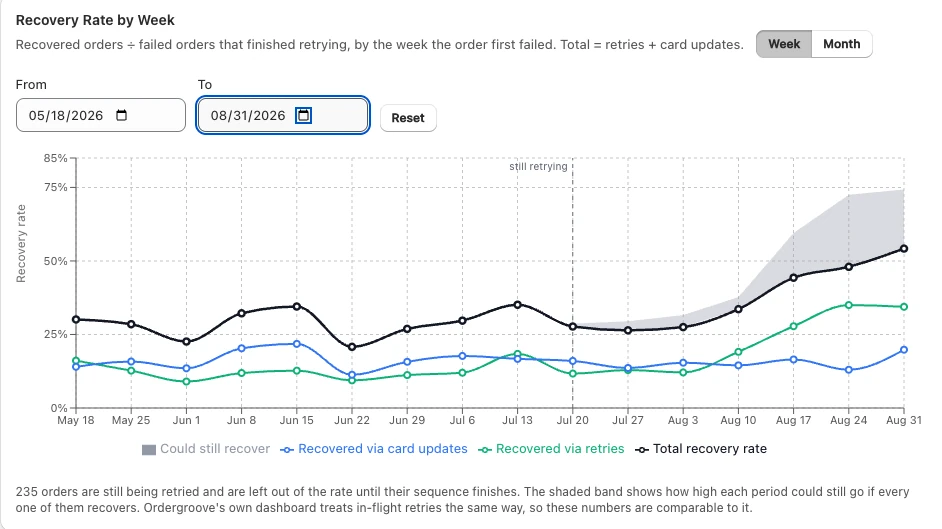Click the green retries legend marker
Viewport: 942px width, 529px height.
point(485,450)
